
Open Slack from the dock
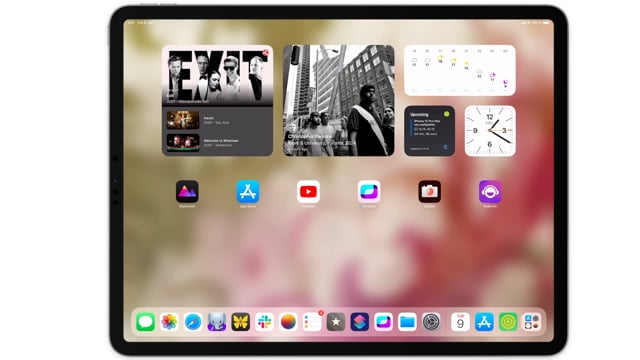pyautogui.click(x=264, y=322)
